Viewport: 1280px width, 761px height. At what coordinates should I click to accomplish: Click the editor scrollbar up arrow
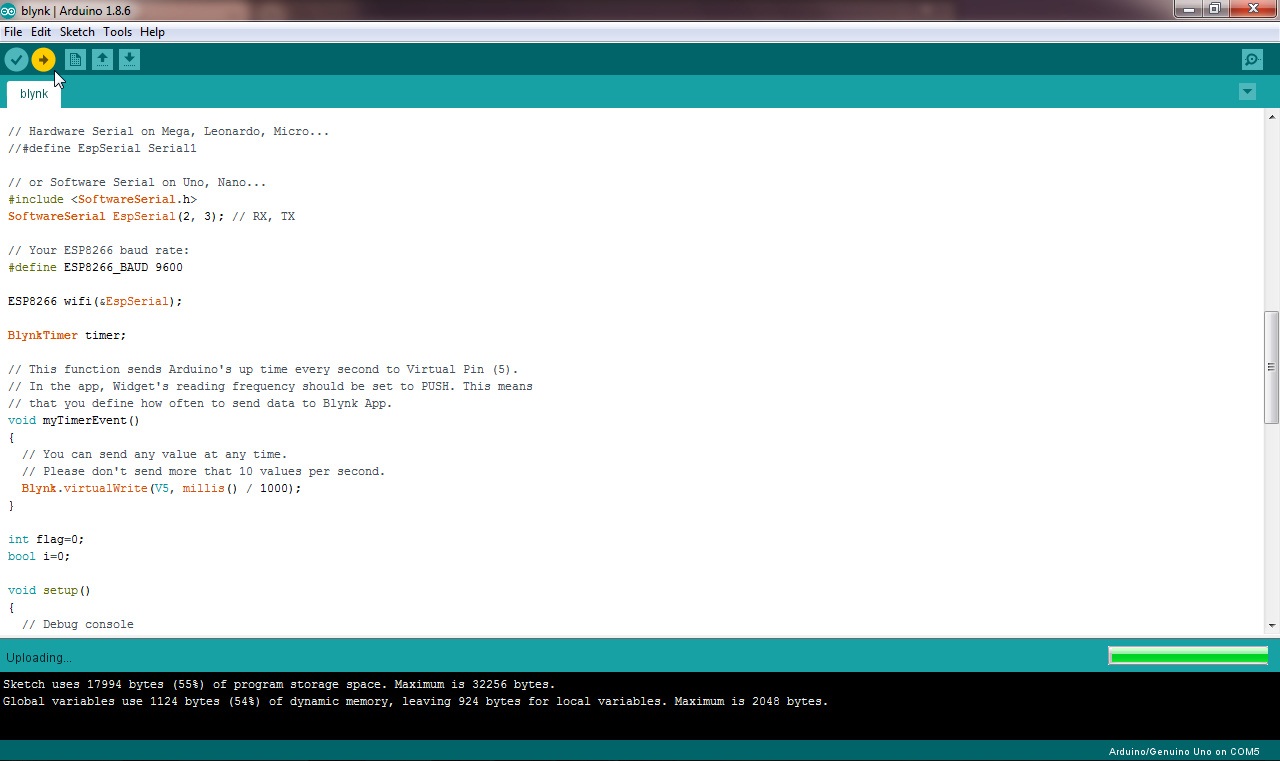tap(1272, 115)
